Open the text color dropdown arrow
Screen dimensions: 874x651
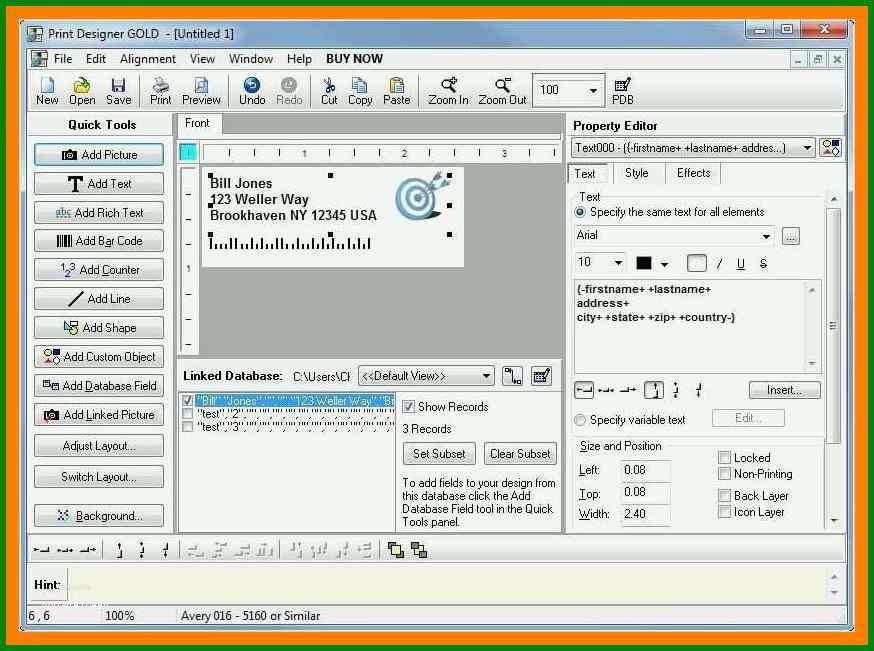pyautogui.click(x=664, y=264)
